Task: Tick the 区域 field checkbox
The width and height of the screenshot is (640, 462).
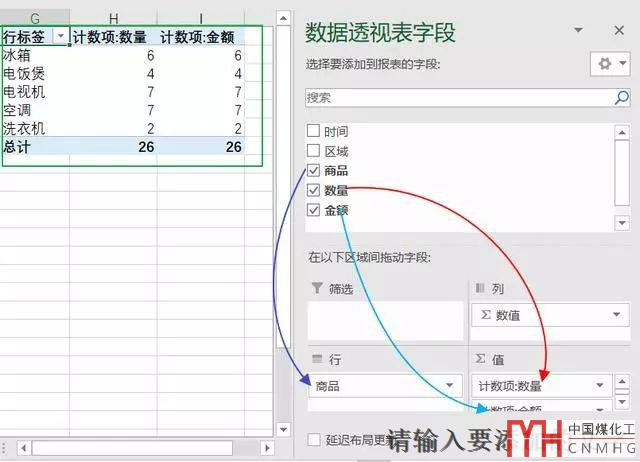Action: (313, 150)
